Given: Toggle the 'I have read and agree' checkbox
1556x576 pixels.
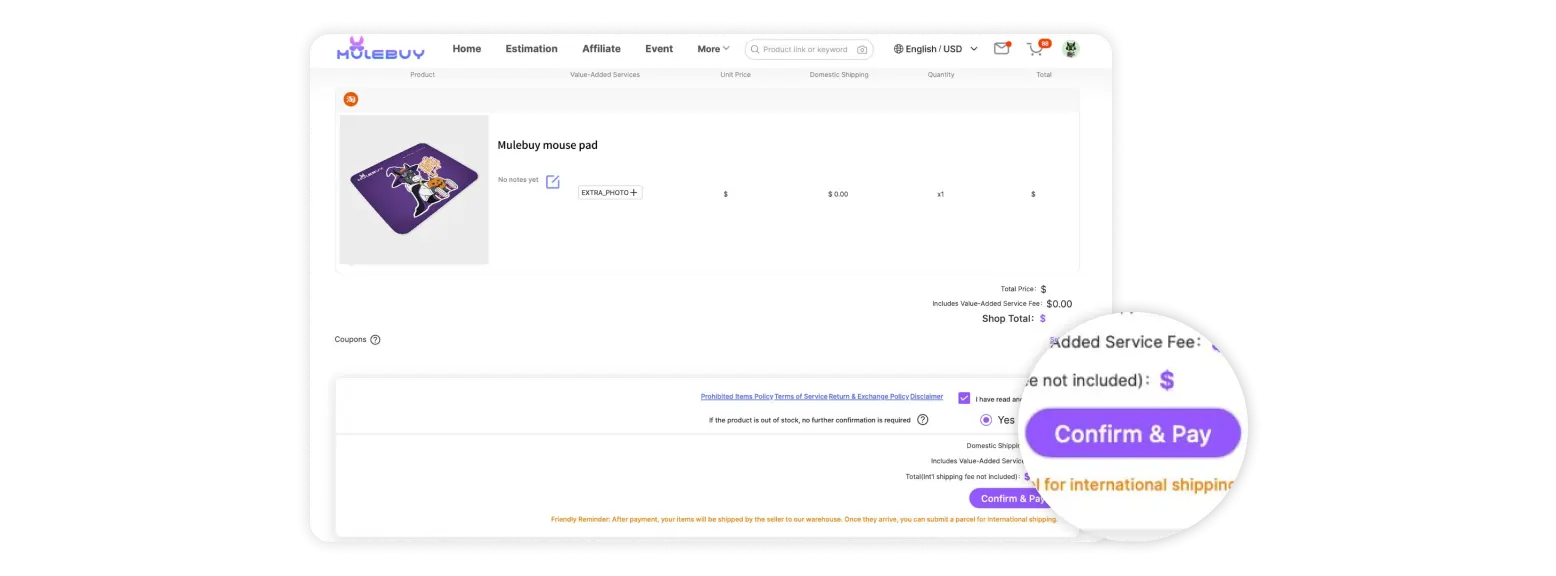Looking at the screenshot, I should point(964,398).
